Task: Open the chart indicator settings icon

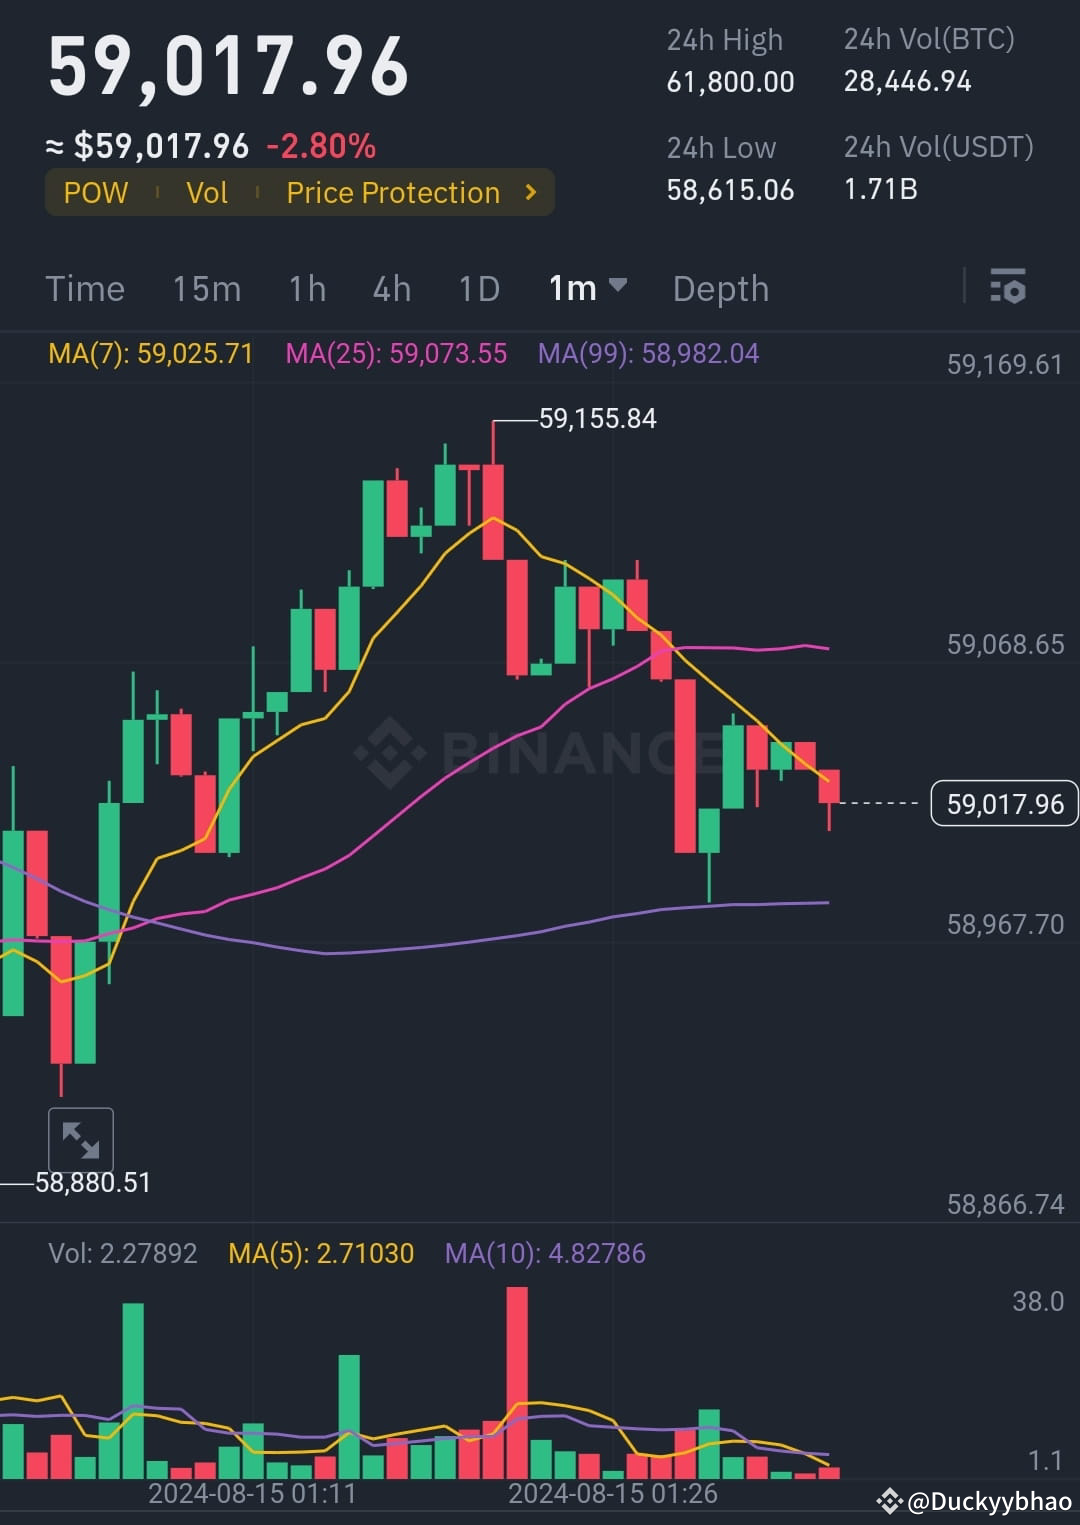Action: (1009, 288)
